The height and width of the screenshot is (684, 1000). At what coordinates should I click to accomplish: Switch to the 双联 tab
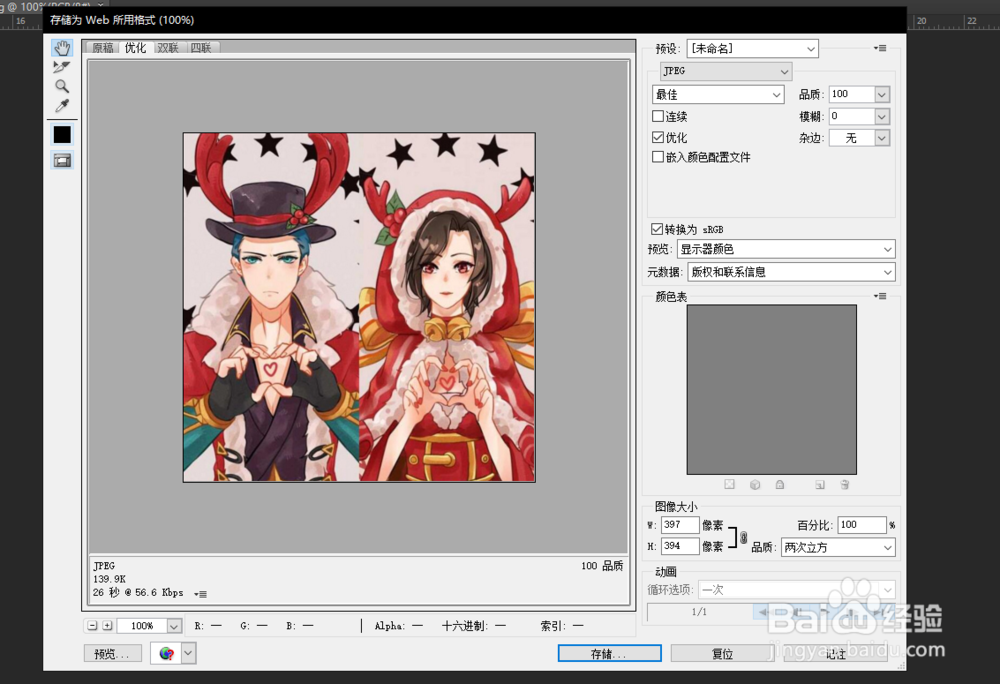(x=168, y=48)
